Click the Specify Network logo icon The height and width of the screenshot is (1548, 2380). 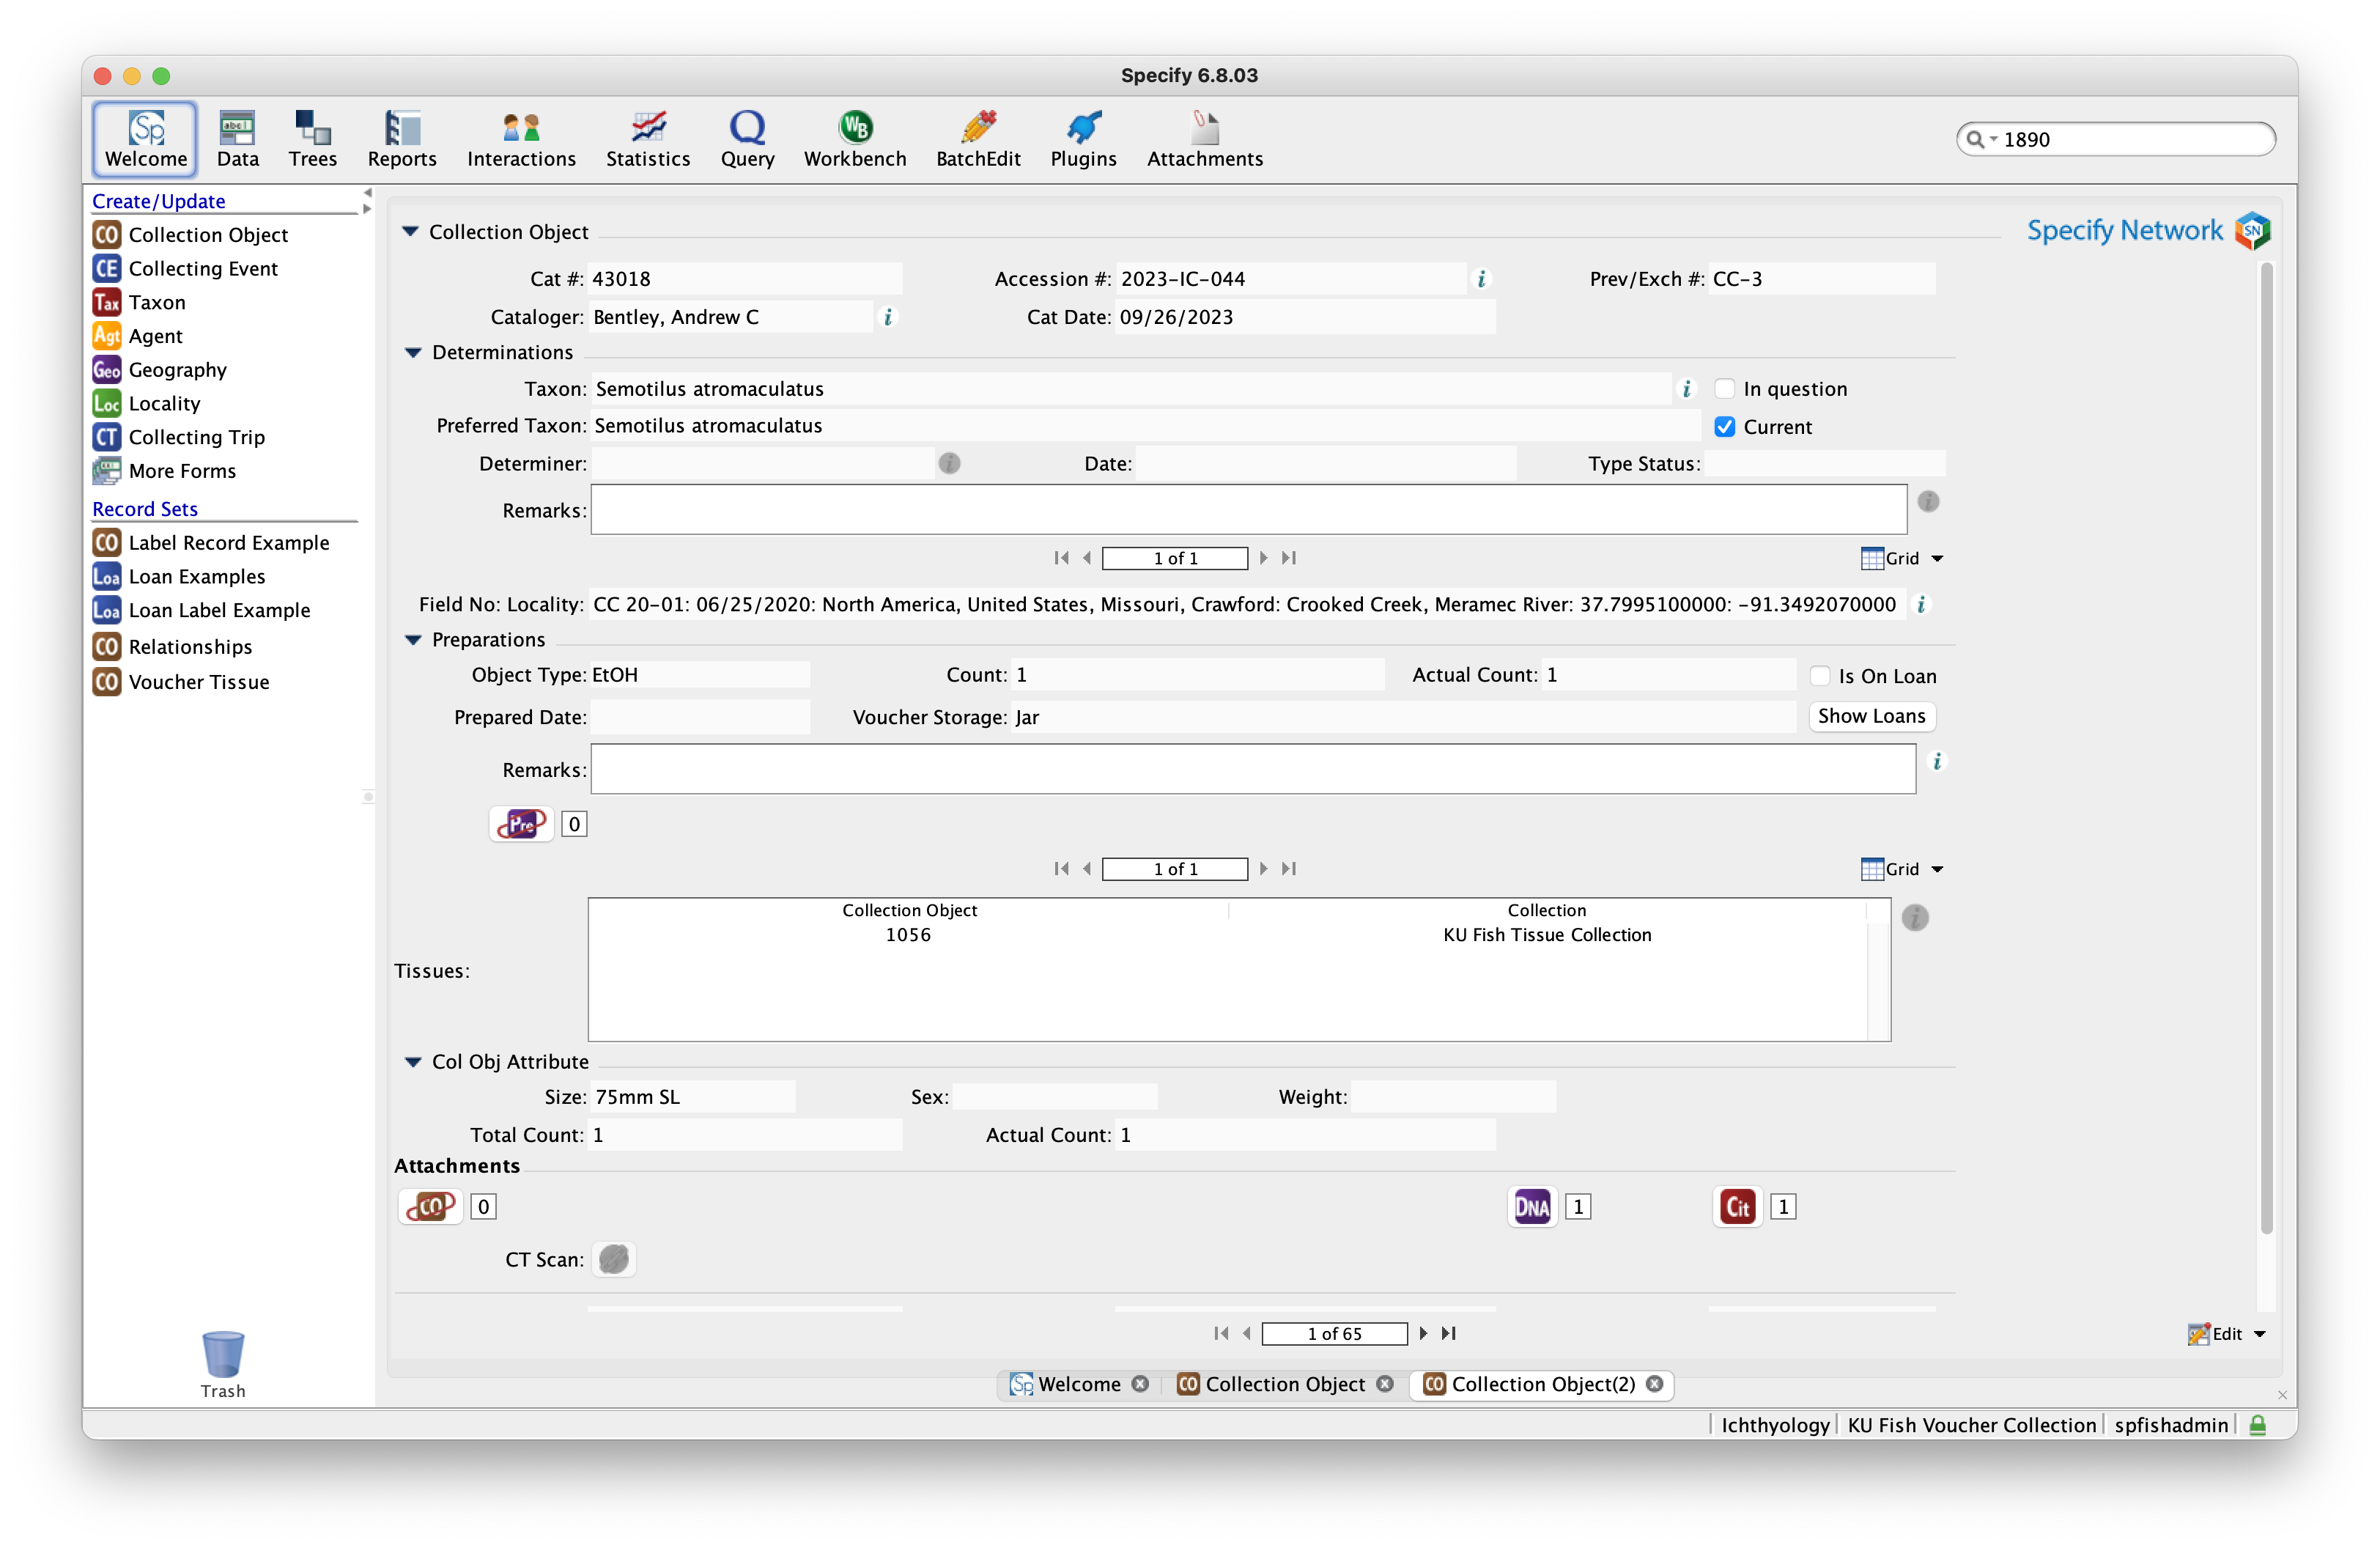pyautogui.click(x=2253, y=231)
